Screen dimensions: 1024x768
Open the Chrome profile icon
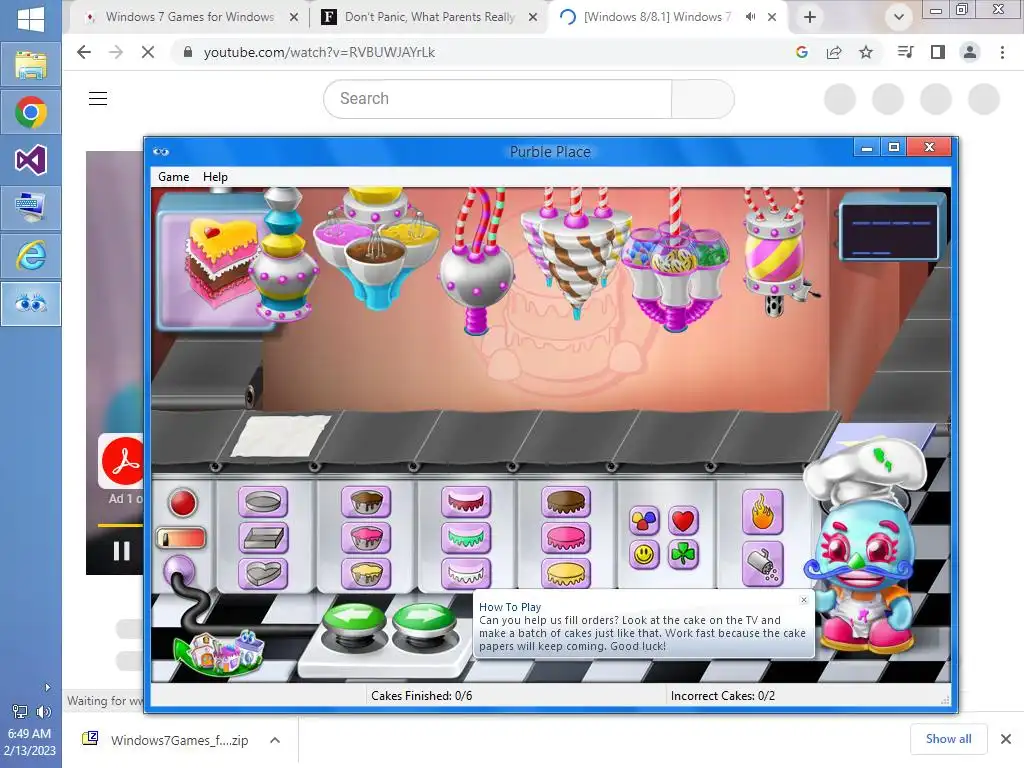(970, 52)
